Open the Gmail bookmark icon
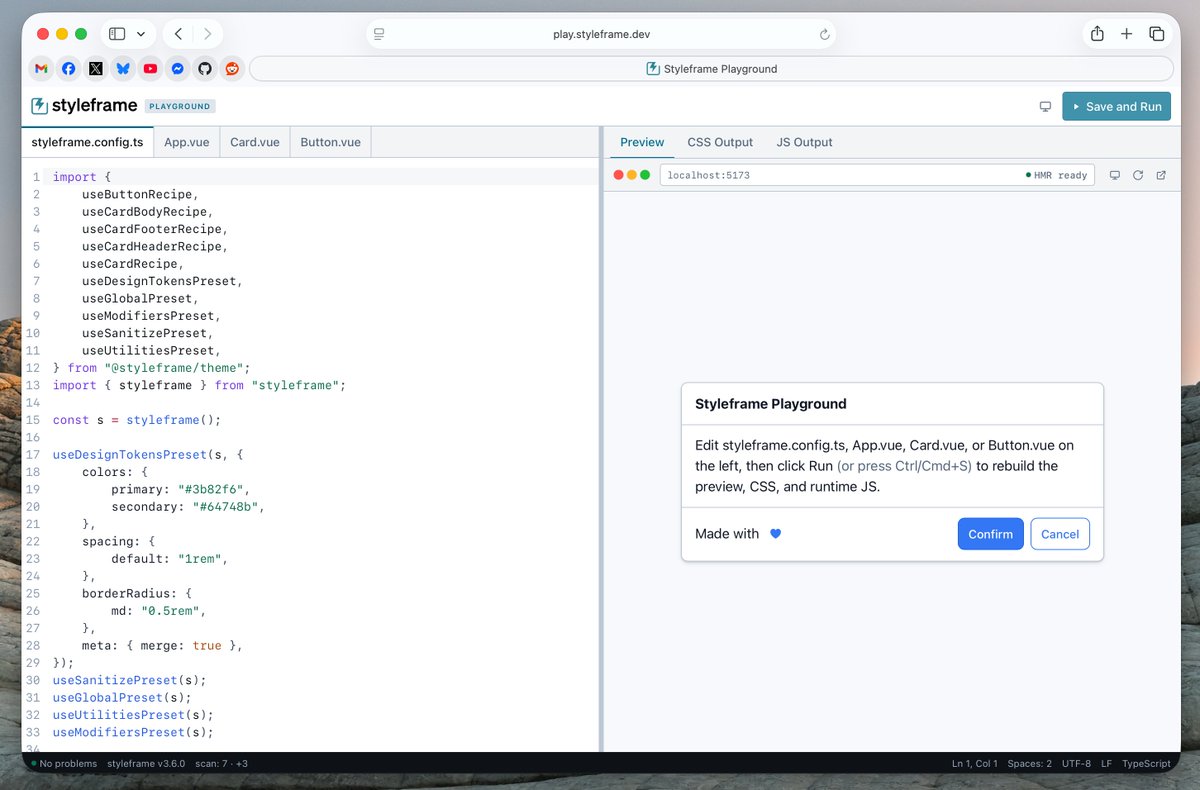Screen dimensions: 1200x790 pyautogui.click(x=41, y=69)
